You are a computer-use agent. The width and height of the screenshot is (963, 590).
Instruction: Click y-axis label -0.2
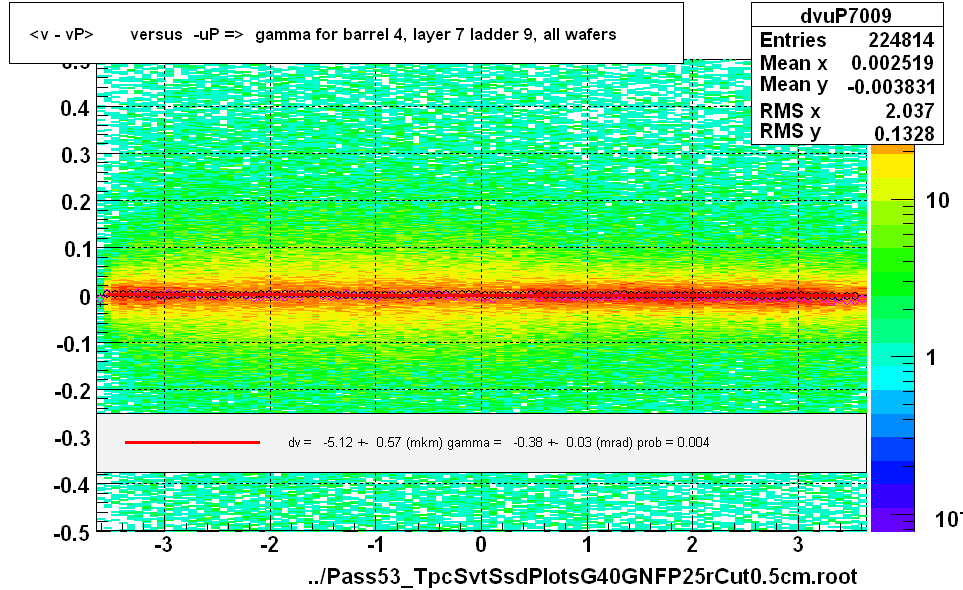[72, 391]
